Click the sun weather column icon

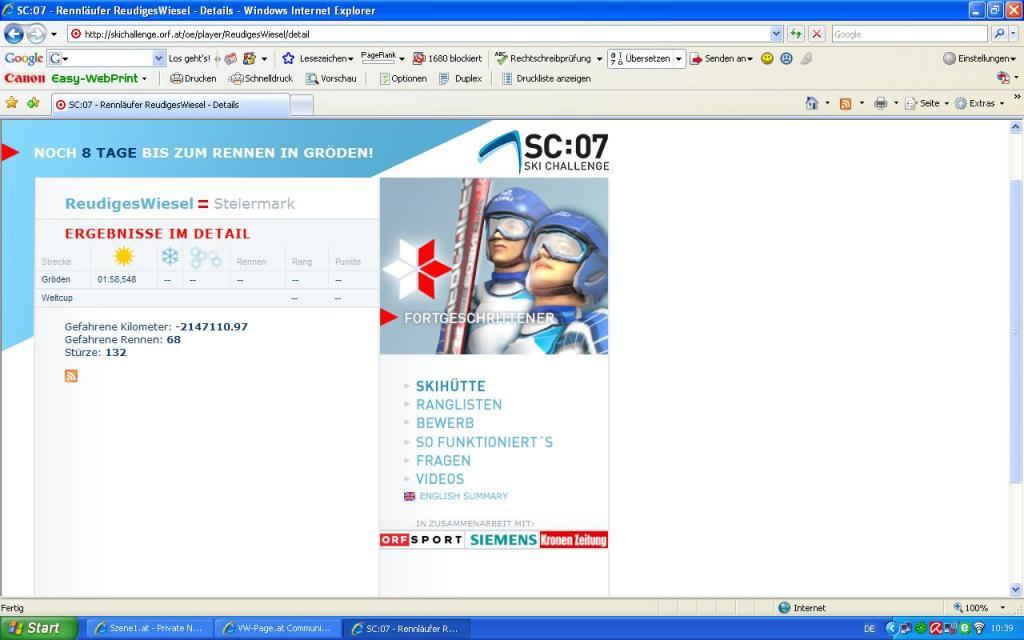coord(124,257)
